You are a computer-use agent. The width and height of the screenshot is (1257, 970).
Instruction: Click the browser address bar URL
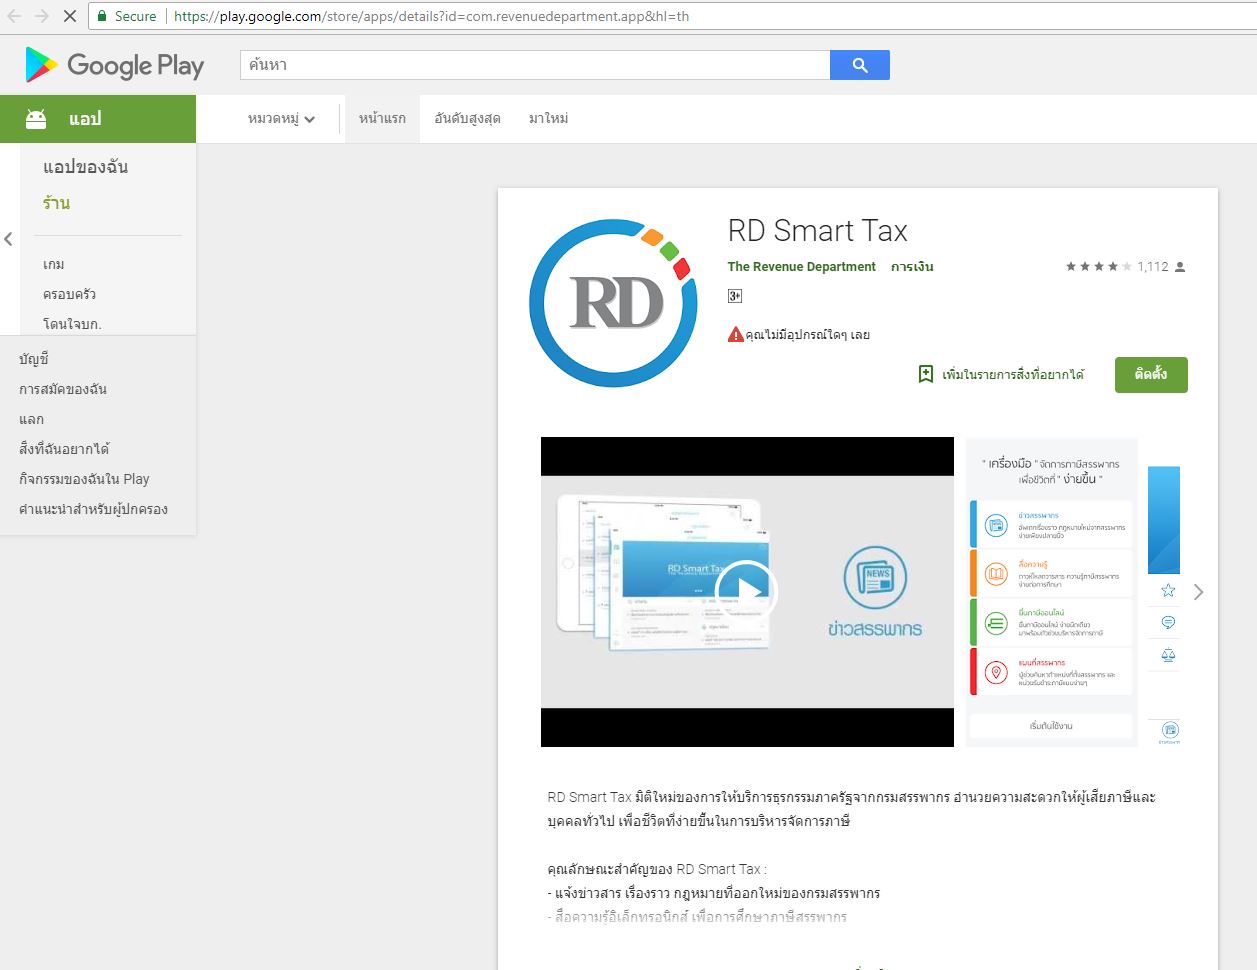(x=431, y=16)
